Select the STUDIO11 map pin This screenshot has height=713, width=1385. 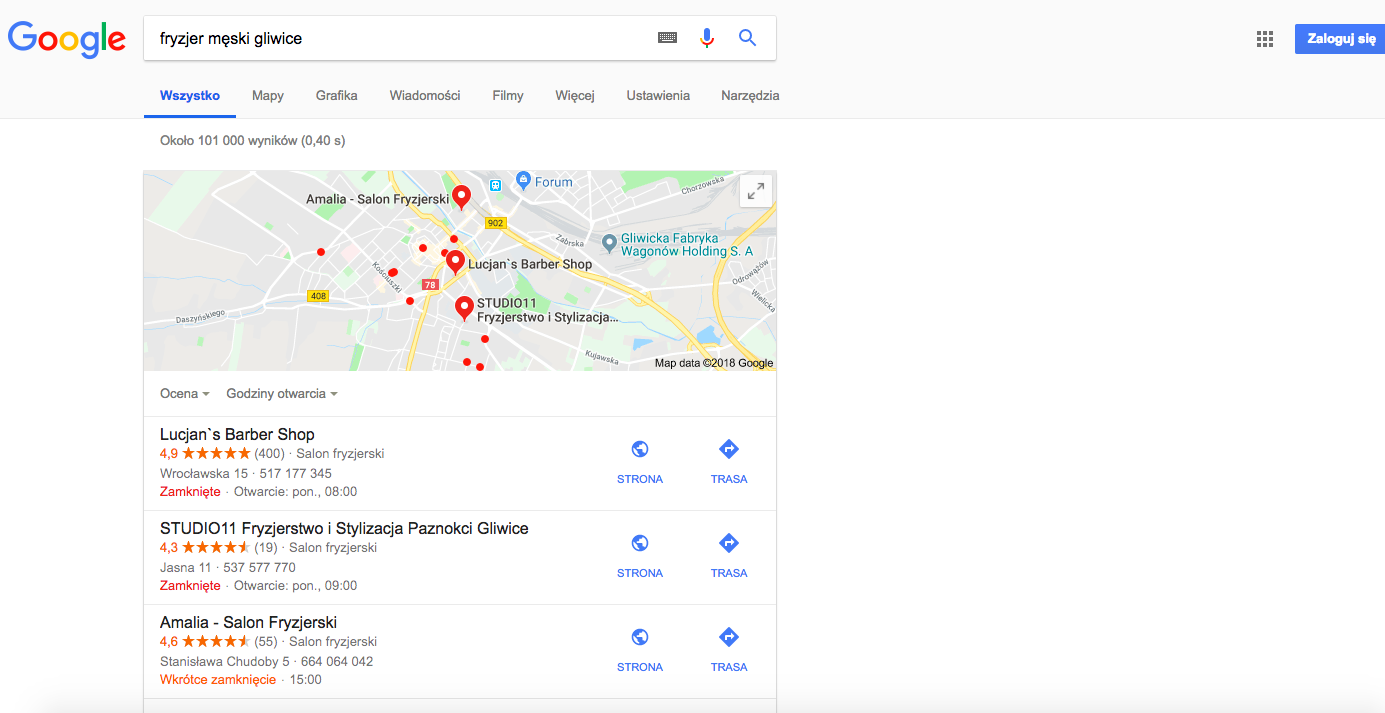click(x=464, y=308)
